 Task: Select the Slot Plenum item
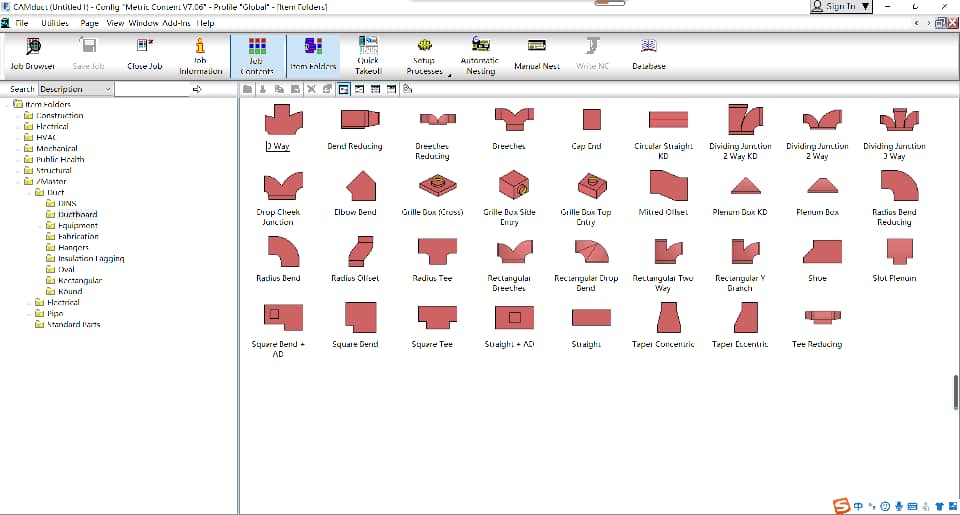[894, 260]
